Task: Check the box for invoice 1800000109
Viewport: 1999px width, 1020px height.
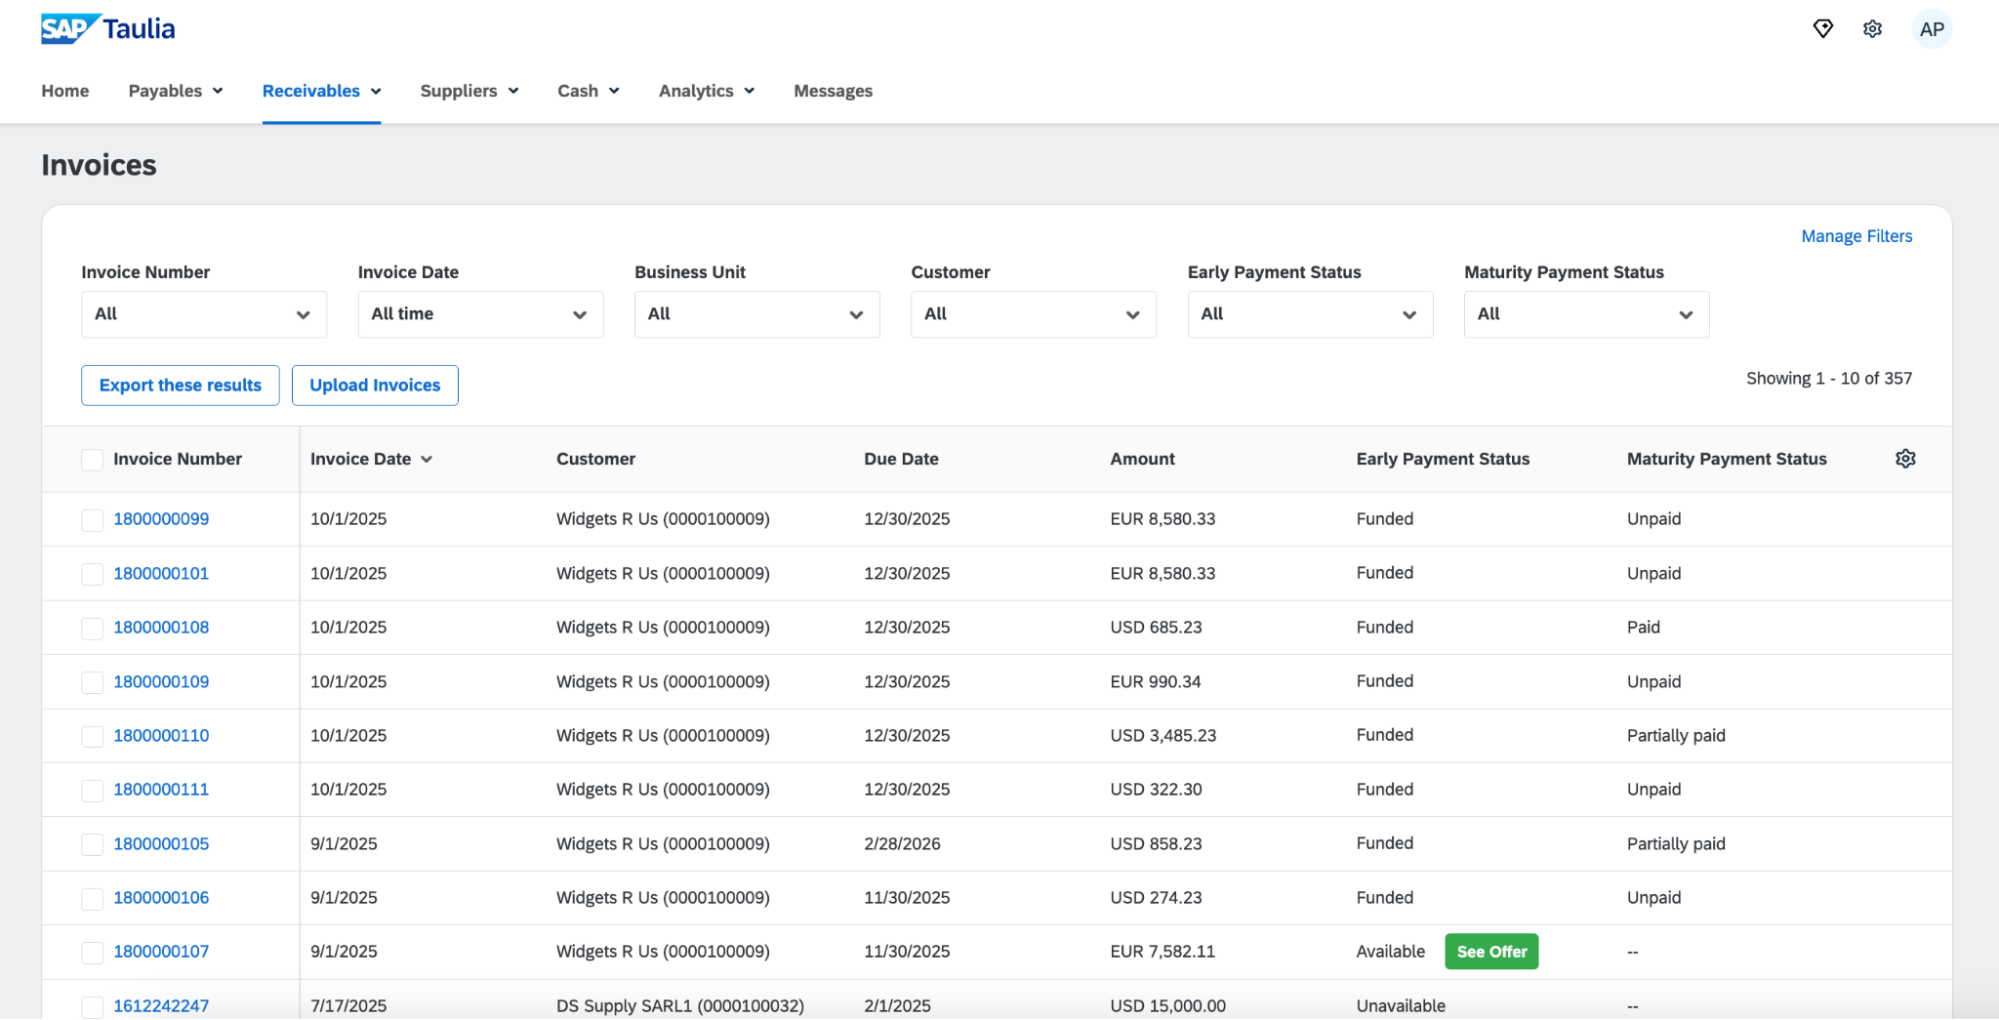Action: point(92,681)
